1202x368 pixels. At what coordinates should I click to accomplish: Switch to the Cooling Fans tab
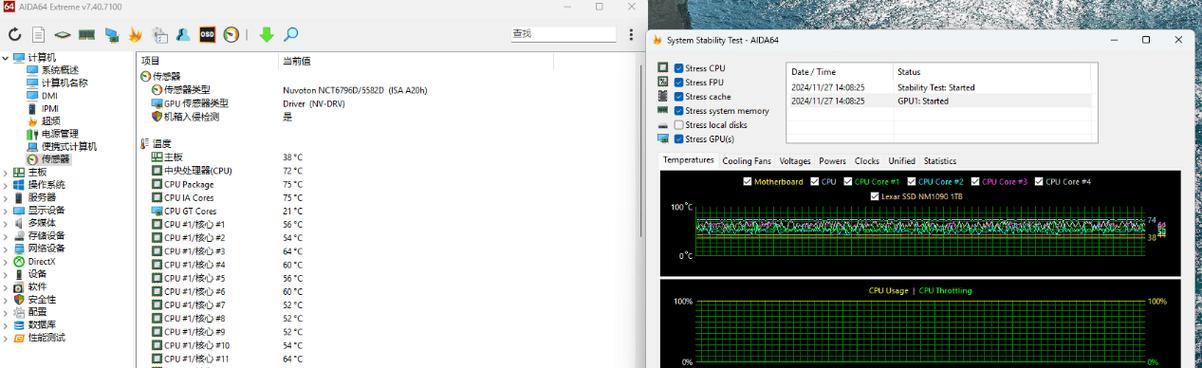(747, 161)
